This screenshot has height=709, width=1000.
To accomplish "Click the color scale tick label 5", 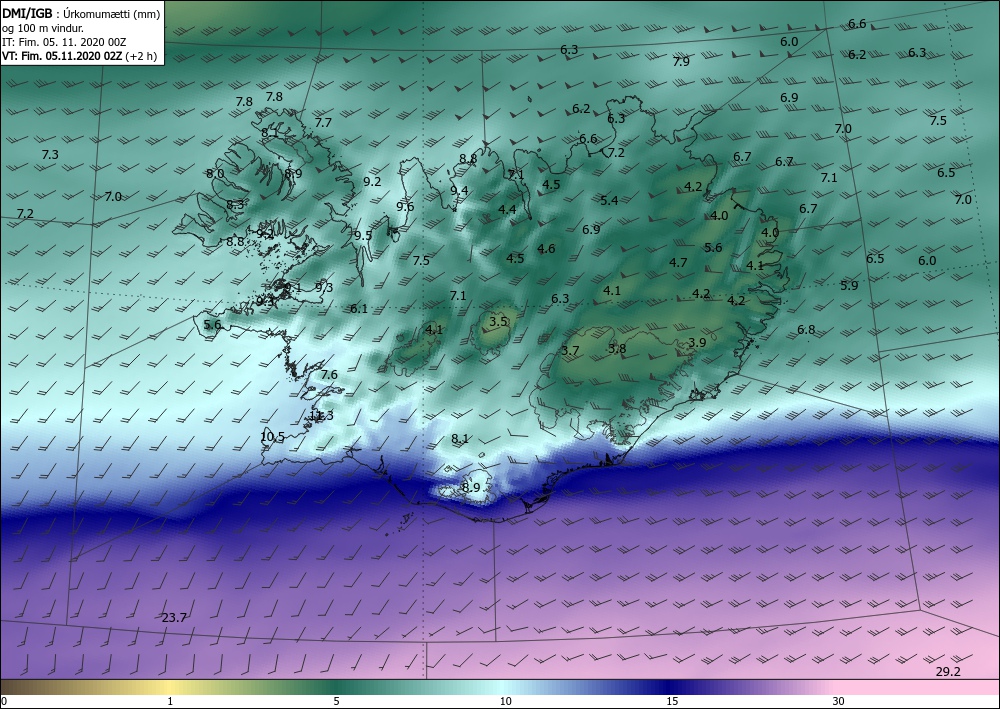I will pyautogui.click(x=336, y=702).
